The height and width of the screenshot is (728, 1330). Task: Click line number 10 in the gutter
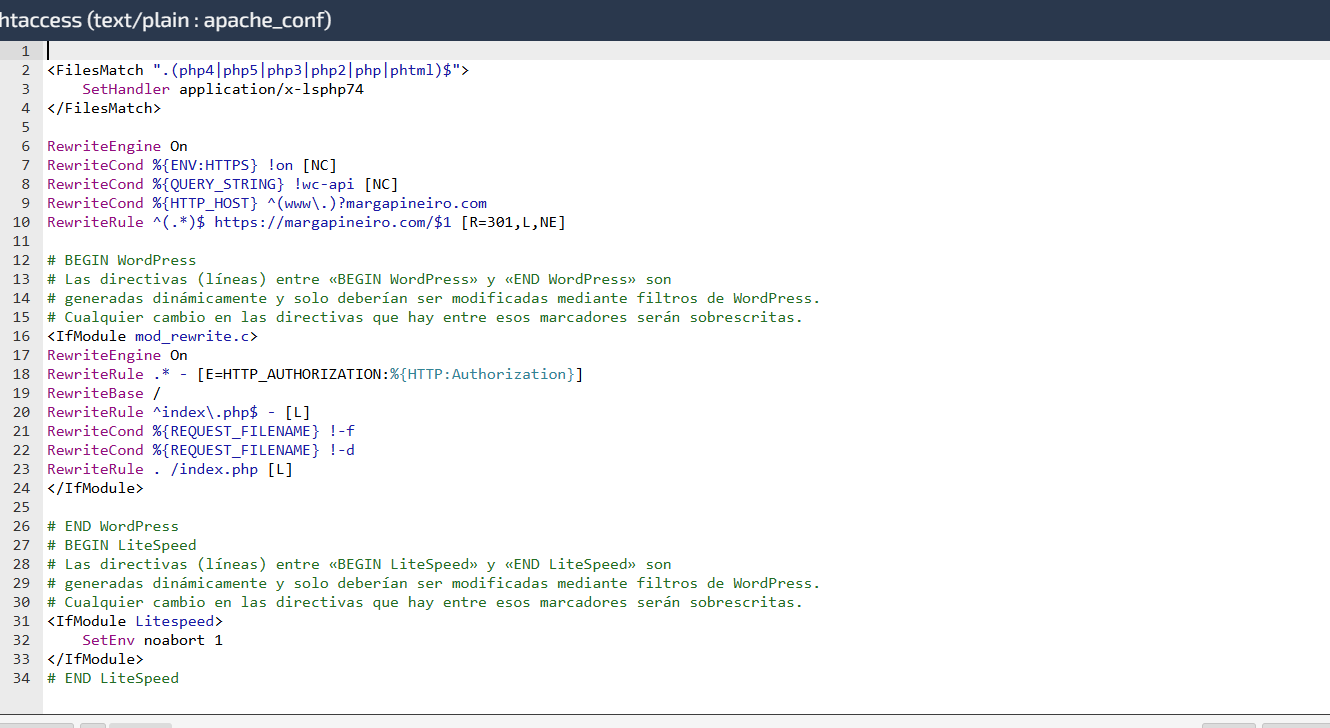(24, 222)
